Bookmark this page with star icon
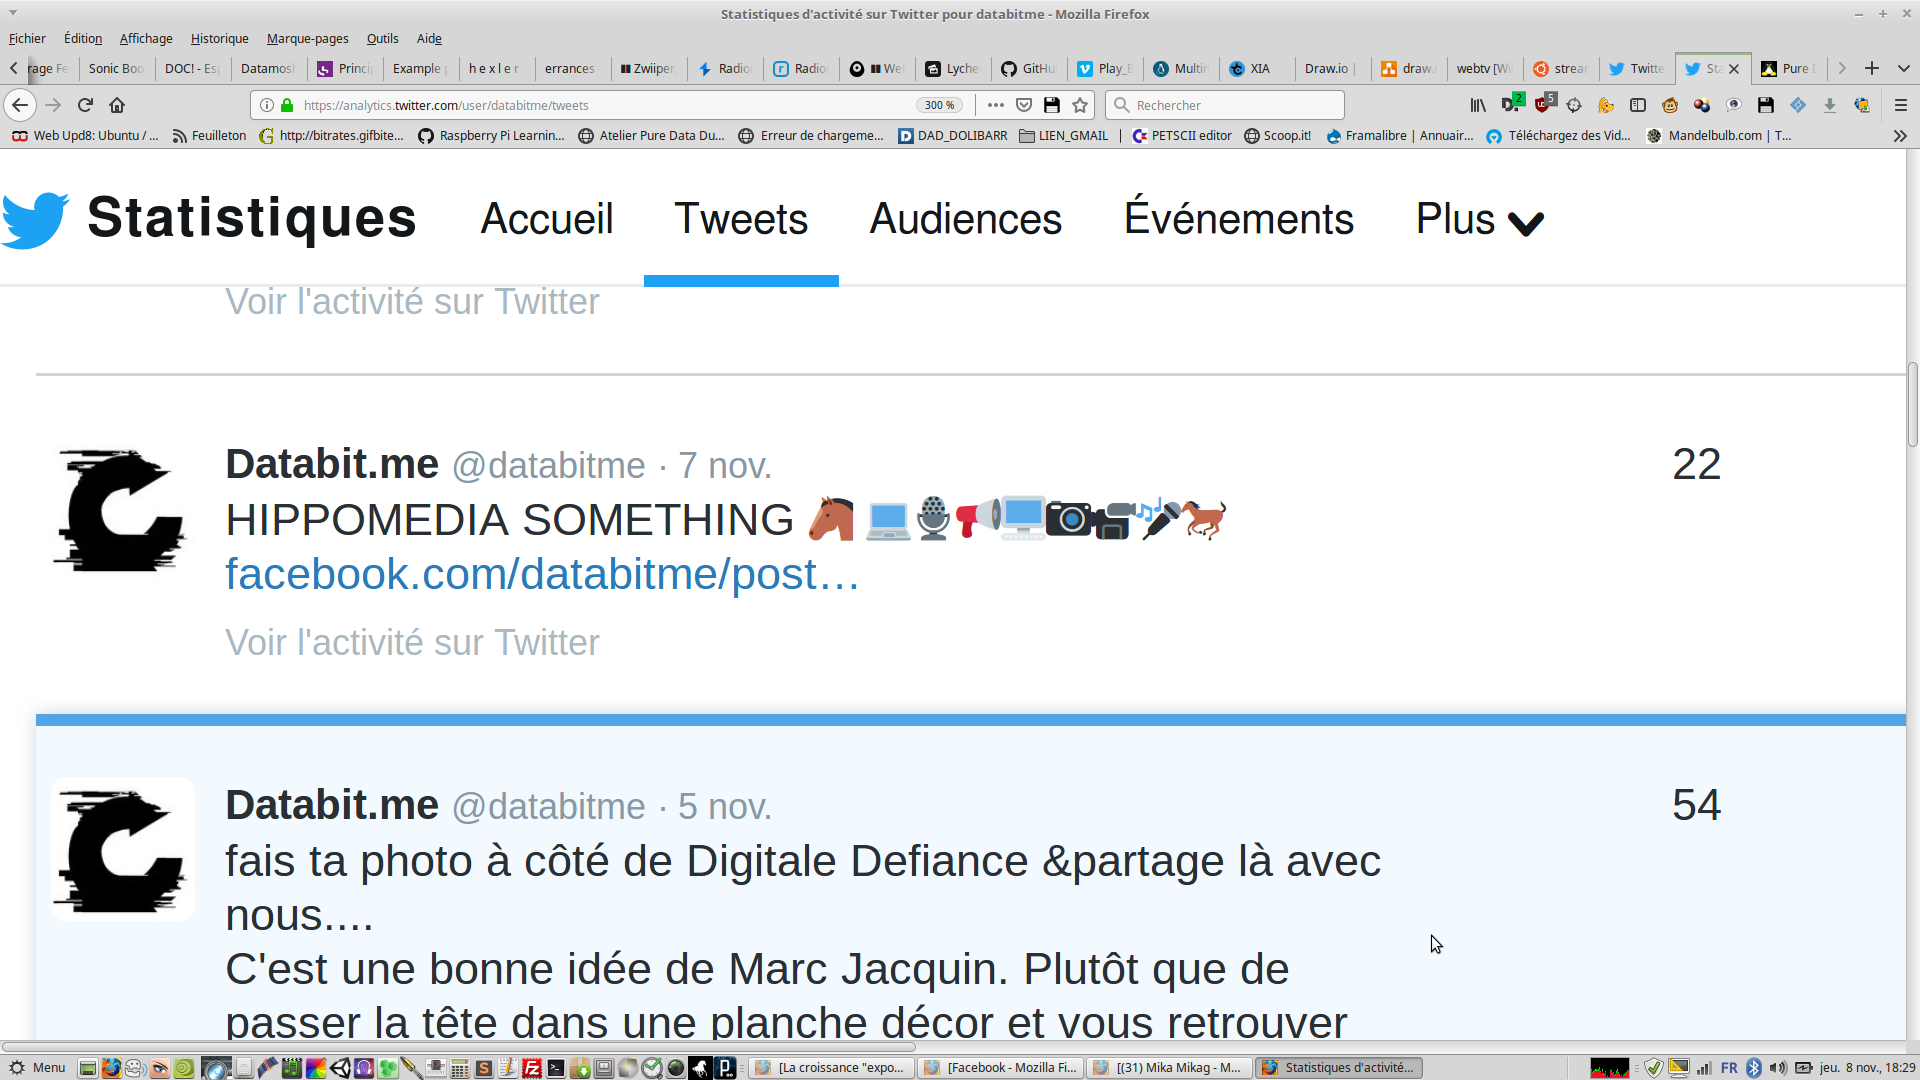Viewport: 1920px width, 1080px height. pos(1080,105)
